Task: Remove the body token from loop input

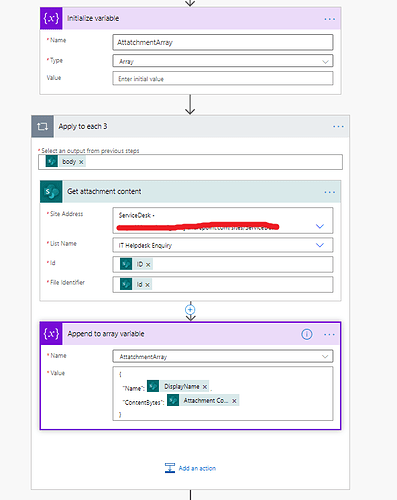Action: point(81,162)
